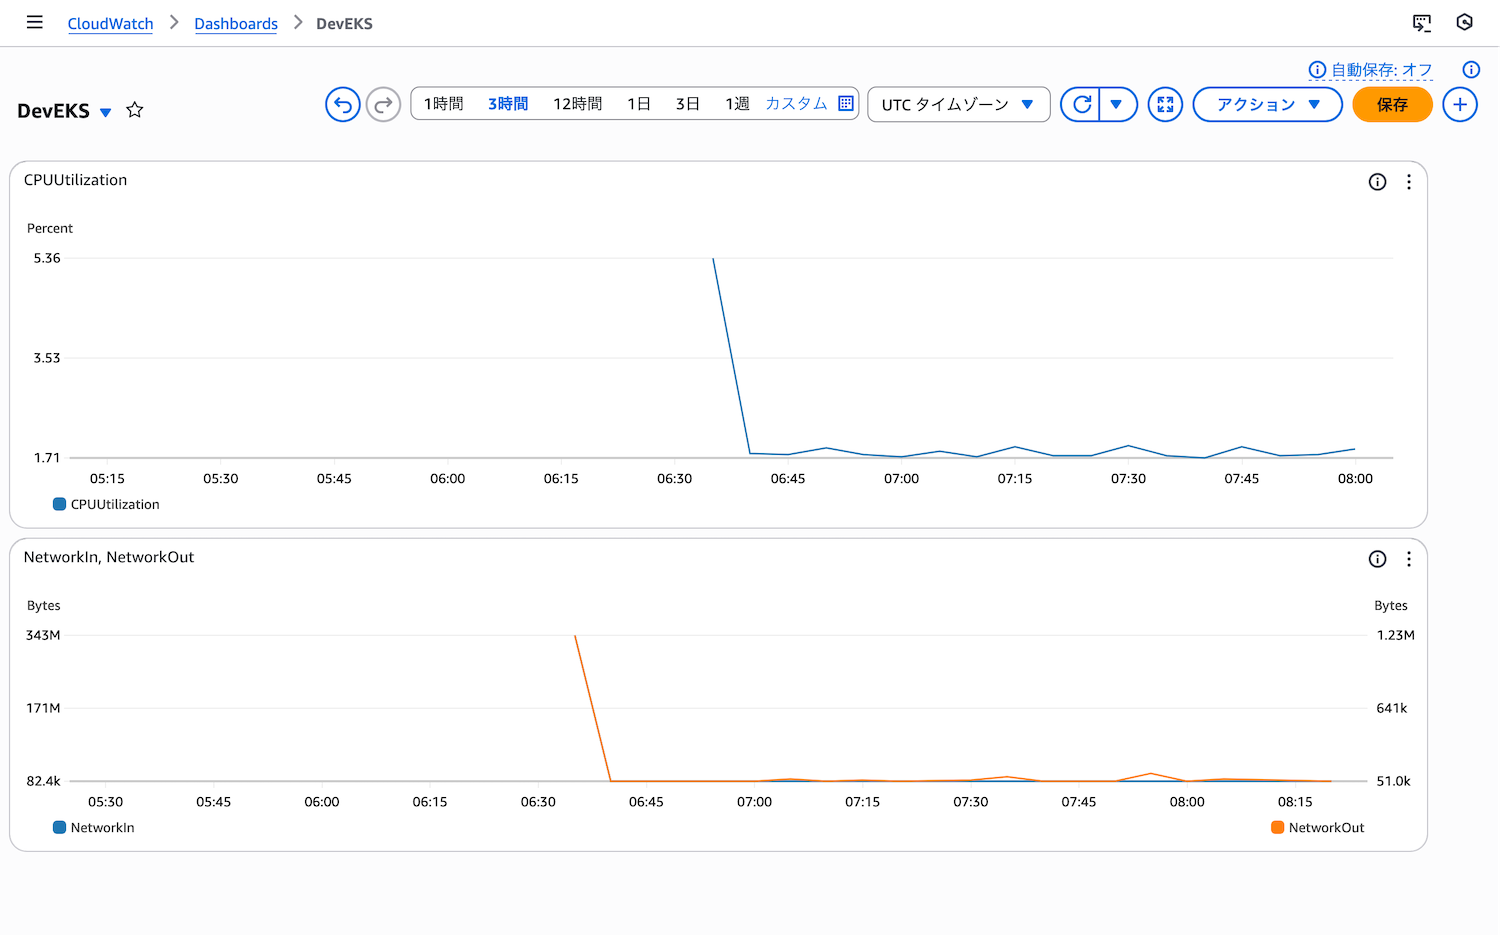Image resolution: width=1500 pixels, height=935 pixels.
Task: Toggle NetworkOut legend series visibility
Action: pyautogui.click(x=1317, y=828)
